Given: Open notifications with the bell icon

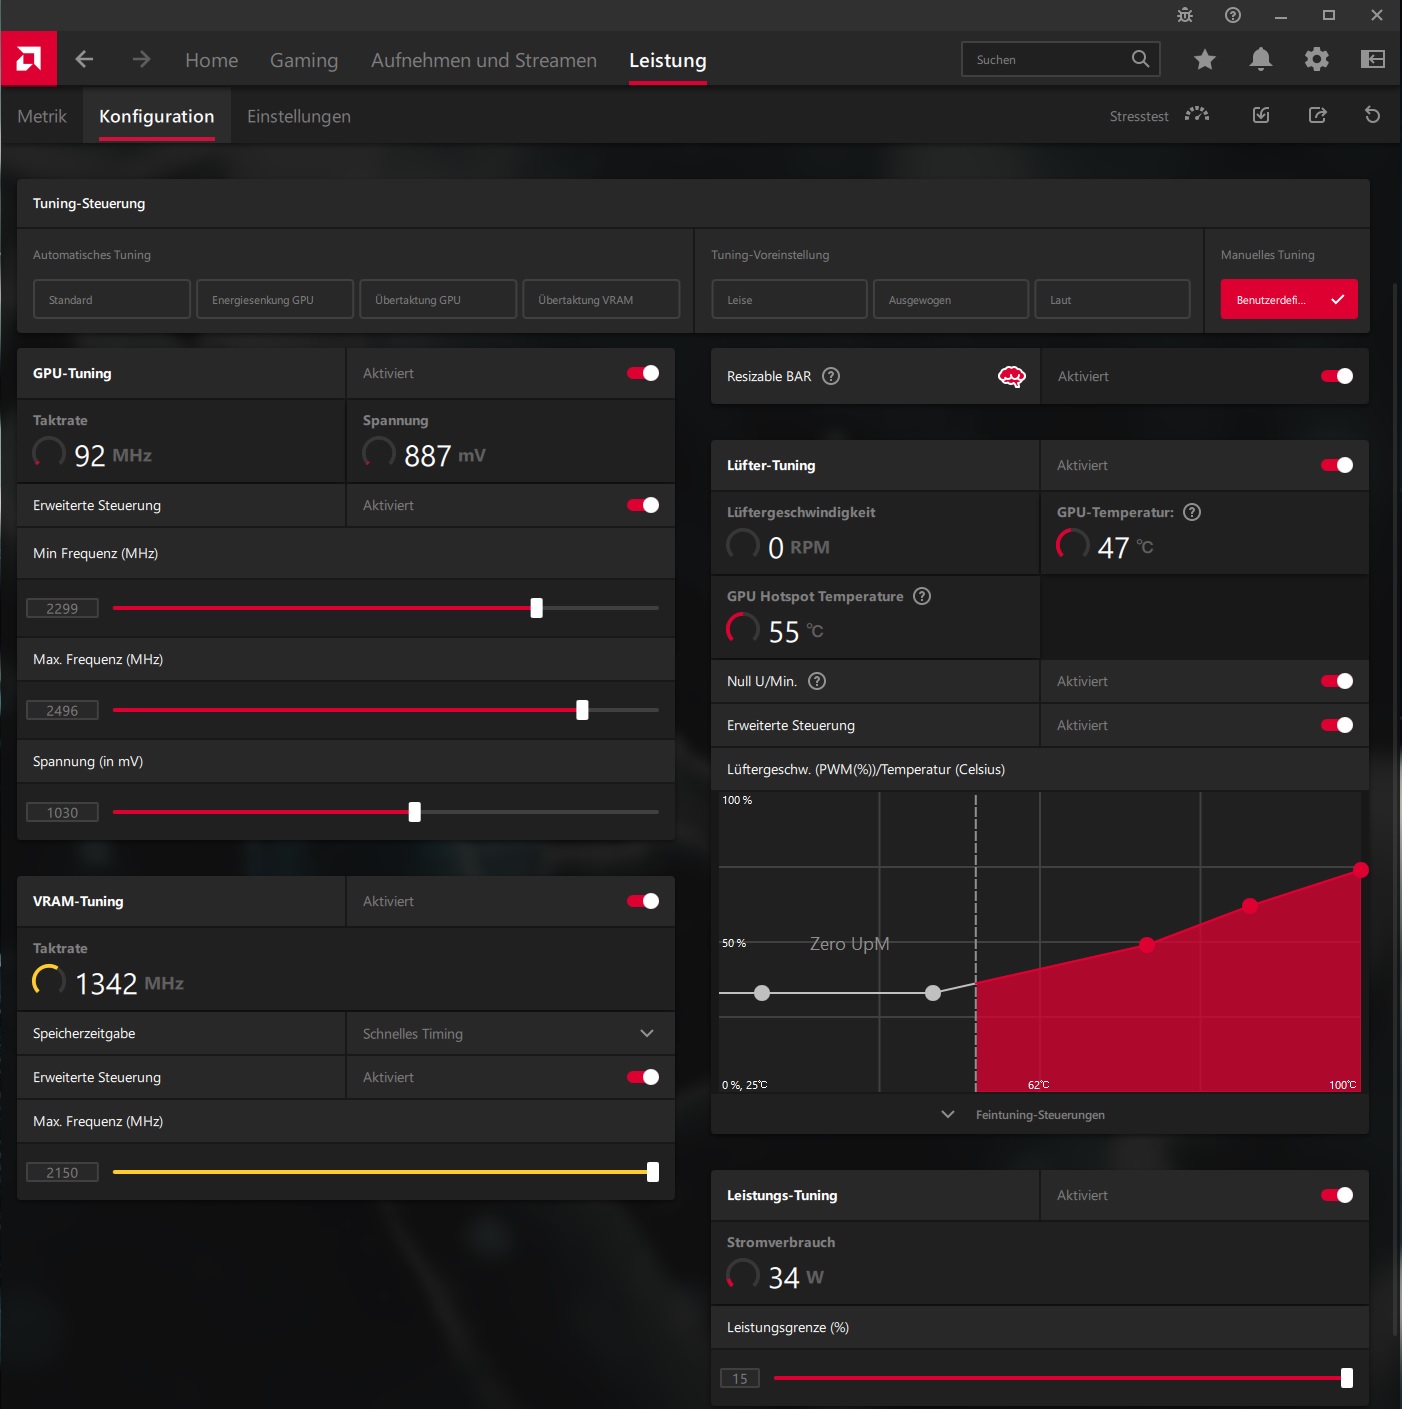Looking at the screenshot, I should (x=1260, y=59).
